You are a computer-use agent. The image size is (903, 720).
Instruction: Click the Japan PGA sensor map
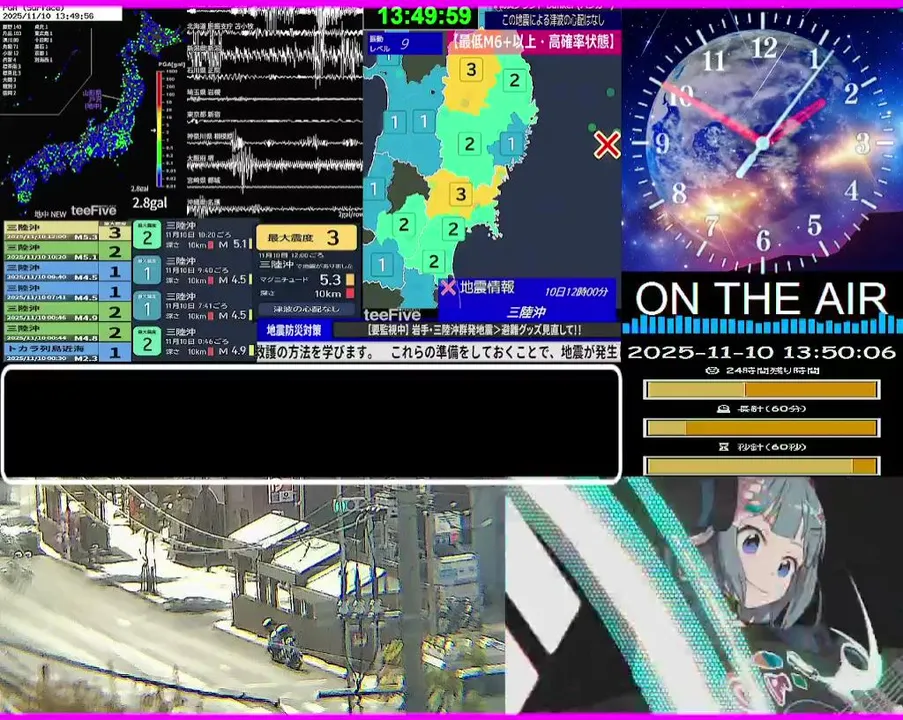(92, 109)
